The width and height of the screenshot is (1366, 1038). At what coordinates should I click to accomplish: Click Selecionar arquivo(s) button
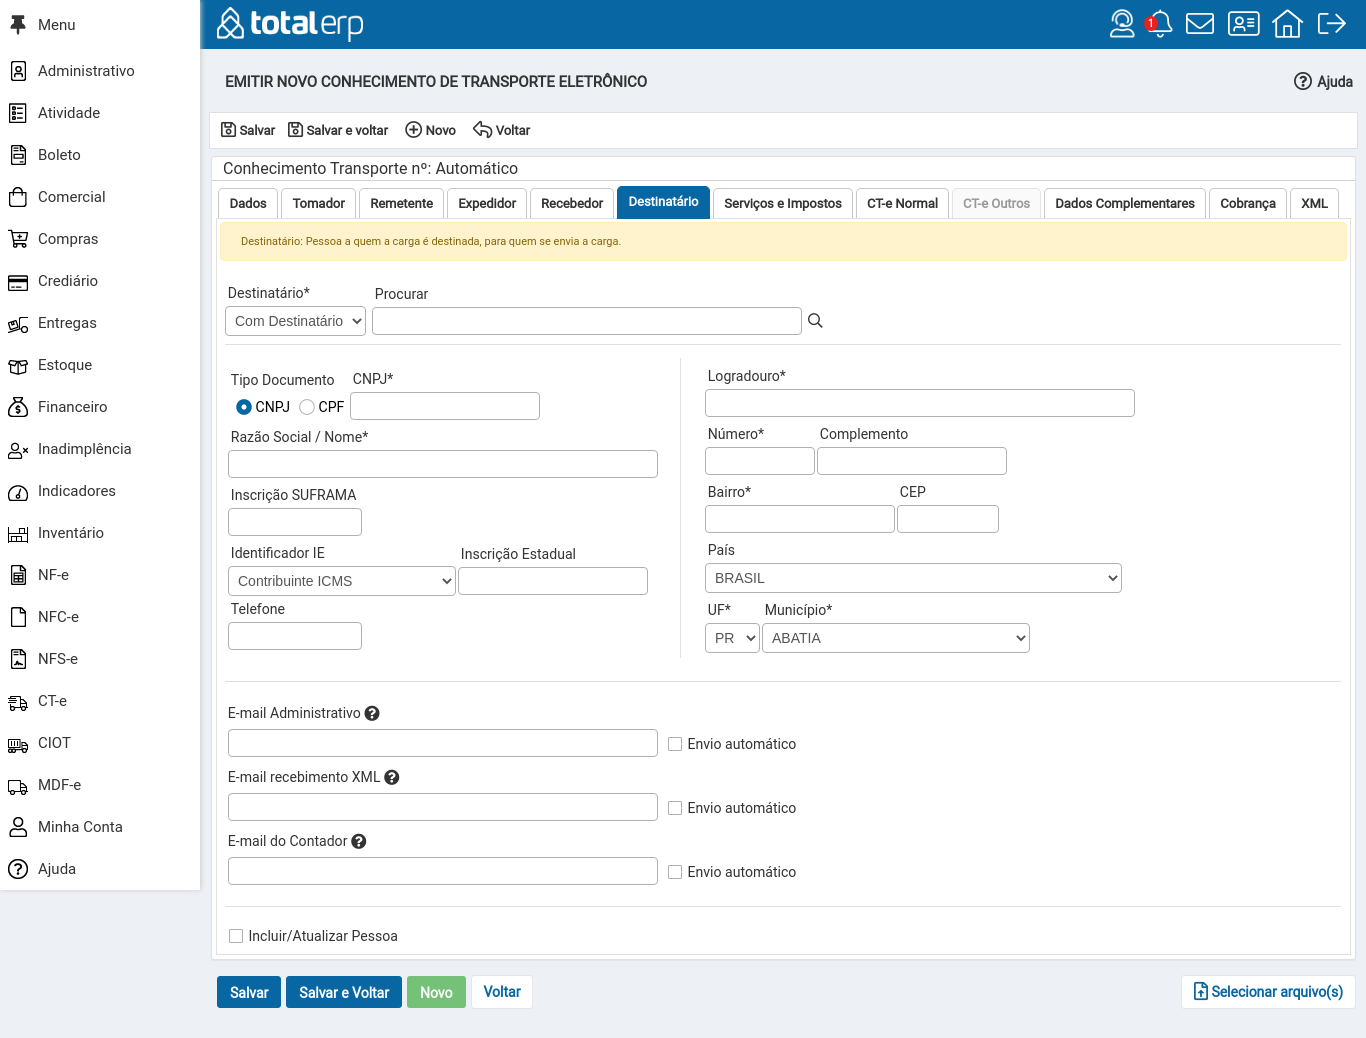1268,992
